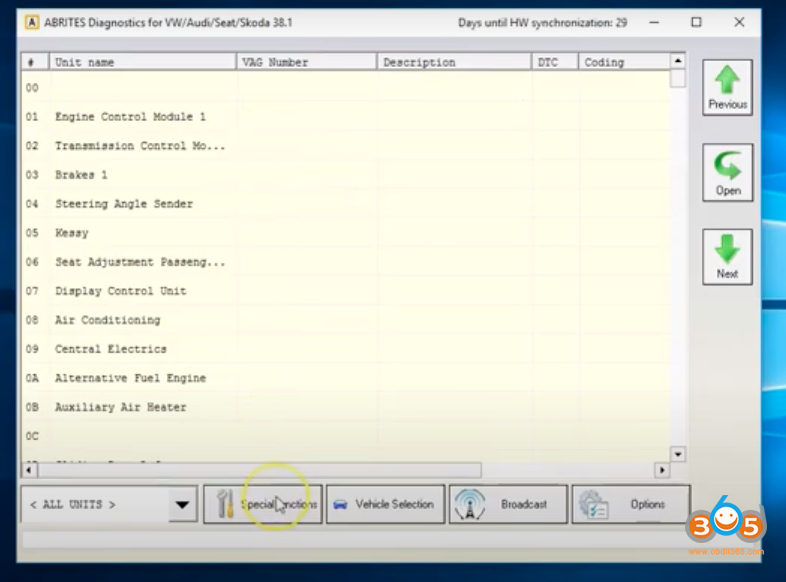The height and width of the screenshot is (582, 786).
Task: Click the horizontal scrollbar thumb
Action: [260, 470]
